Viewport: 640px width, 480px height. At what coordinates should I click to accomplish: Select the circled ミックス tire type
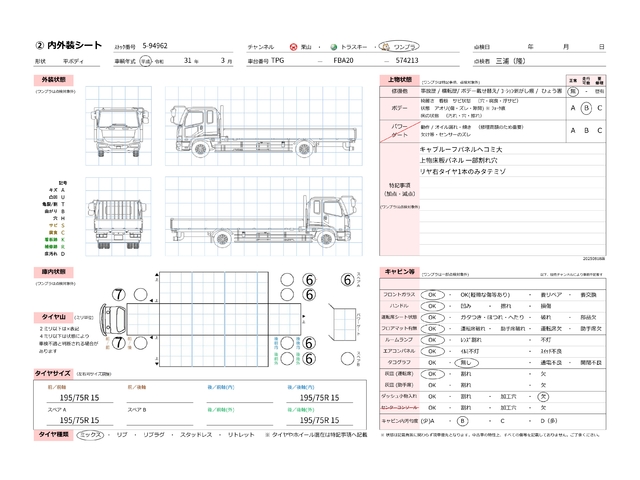89,436
